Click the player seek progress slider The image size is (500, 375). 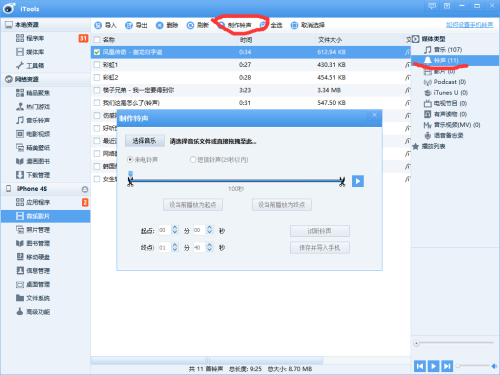(x=454, y=343)
